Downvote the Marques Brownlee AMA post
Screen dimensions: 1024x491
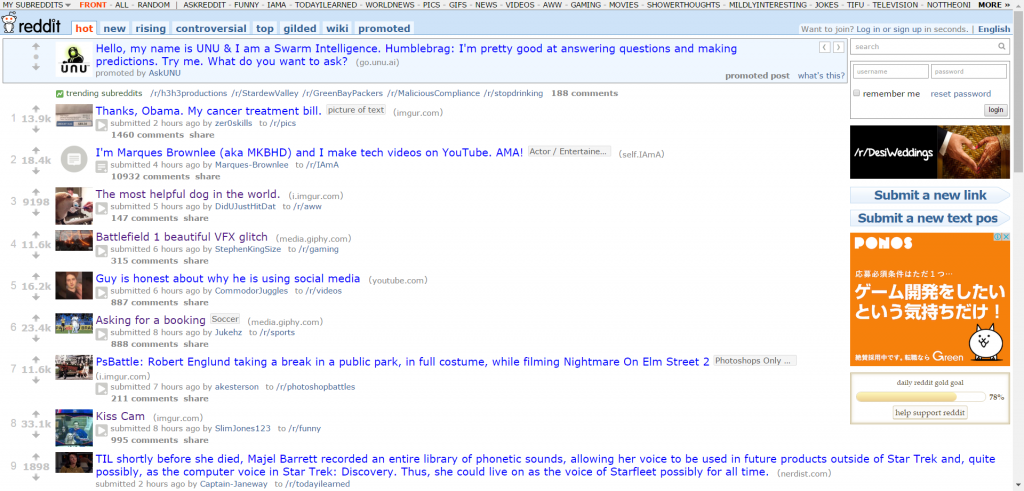click(x=36, y=172)
